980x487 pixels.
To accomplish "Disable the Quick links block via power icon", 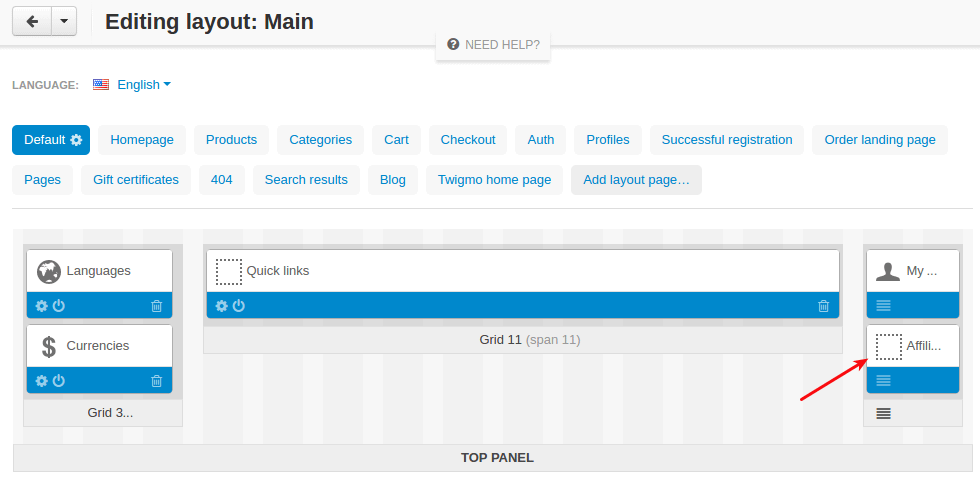I will click(x=238, y=306).
